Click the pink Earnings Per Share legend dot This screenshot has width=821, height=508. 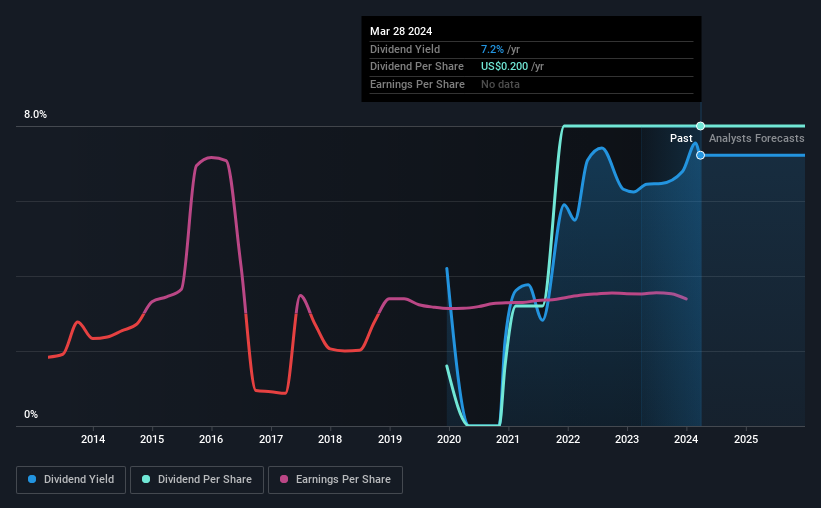[284, 479]
